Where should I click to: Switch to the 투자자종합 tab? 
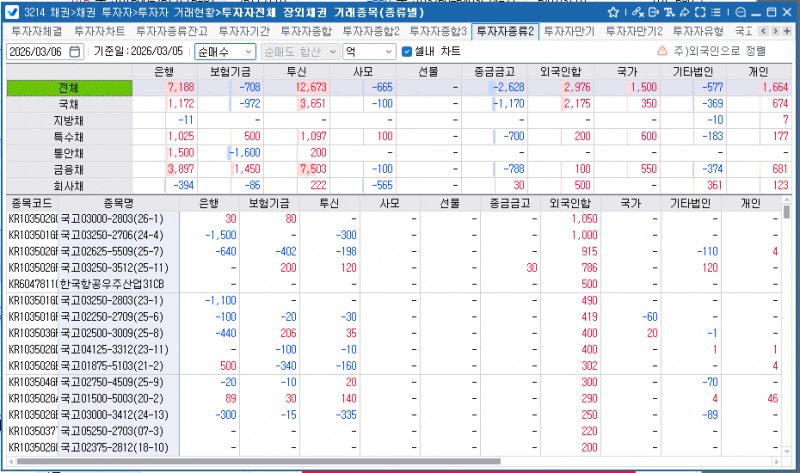[x=306, y=32]
